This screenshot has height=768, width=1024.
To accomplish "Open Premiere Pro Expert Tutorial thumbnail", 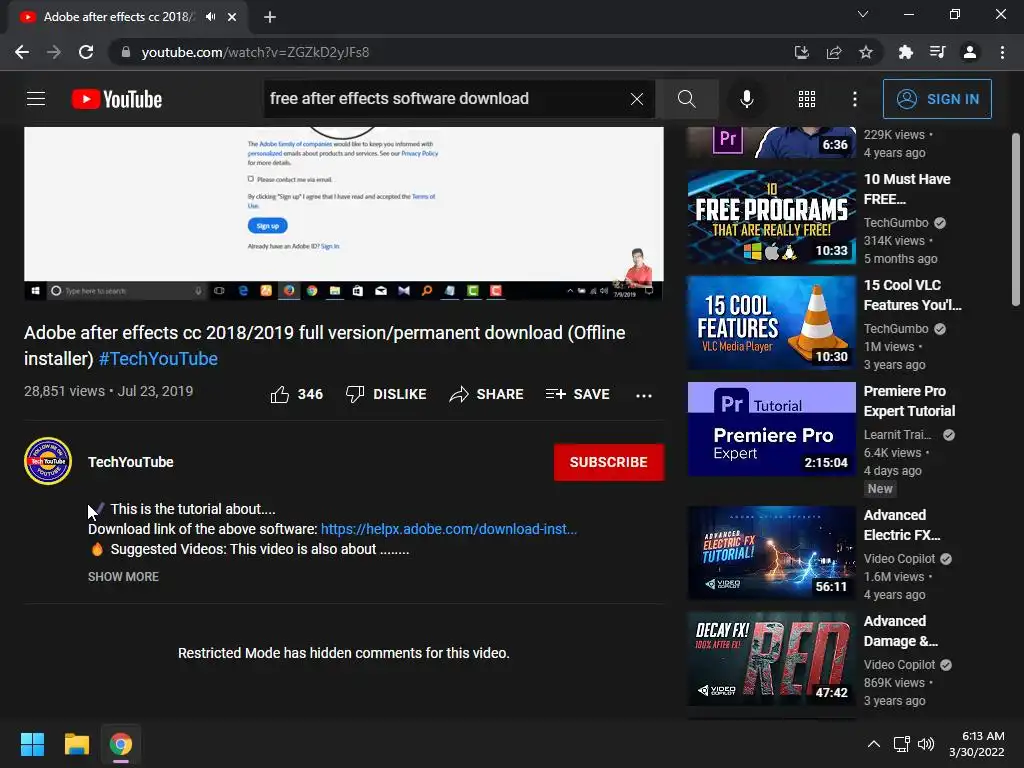I will 771,429.
